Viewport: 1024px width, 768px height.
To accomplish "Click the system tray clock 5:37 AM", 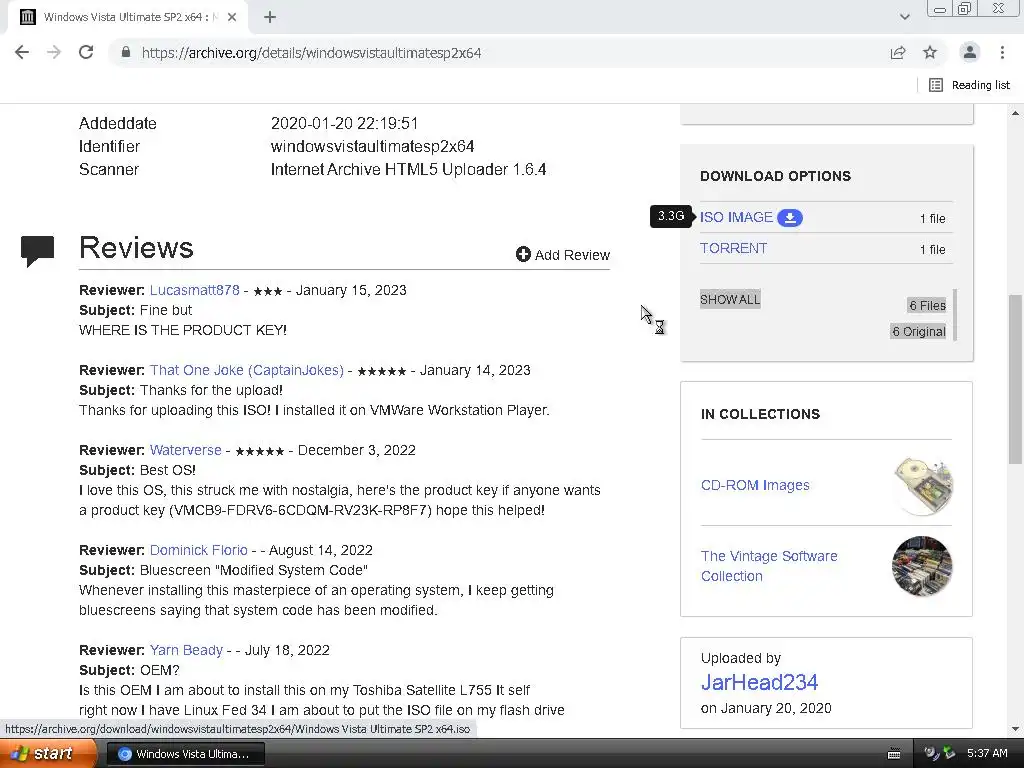I will point(987,754).
